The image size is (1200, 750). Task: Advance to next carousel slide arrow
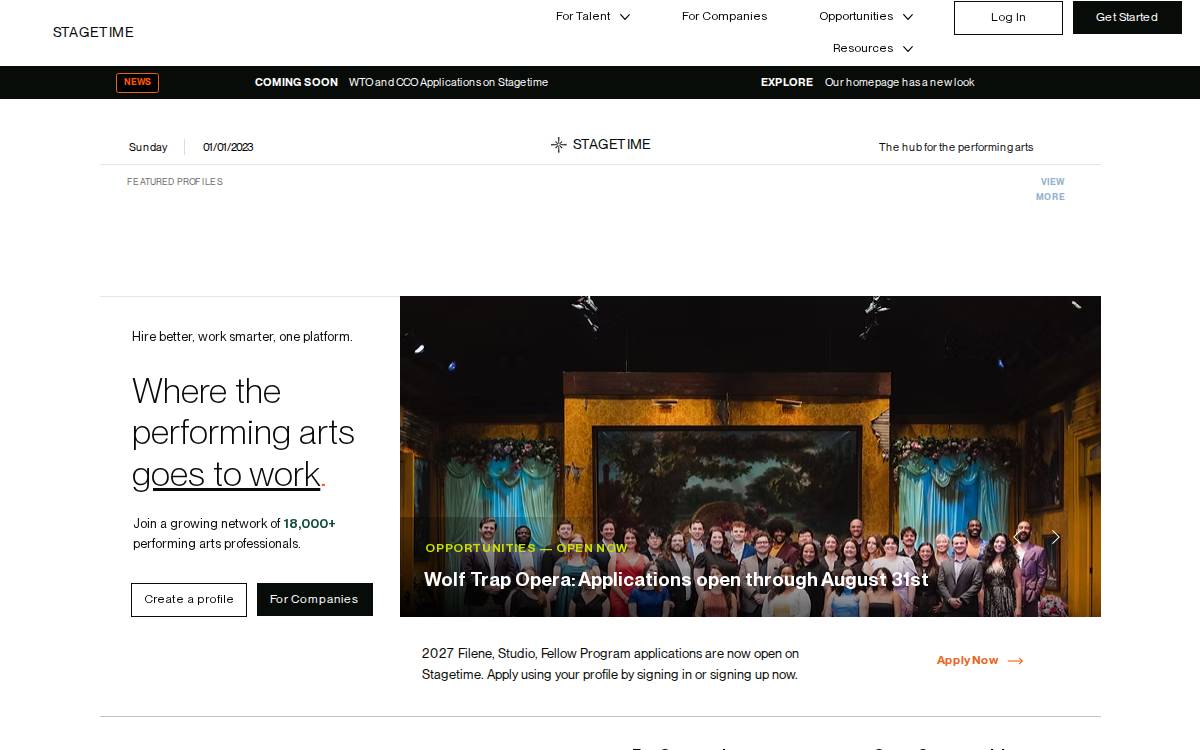pyautogui.click(x=1055, y=538)
